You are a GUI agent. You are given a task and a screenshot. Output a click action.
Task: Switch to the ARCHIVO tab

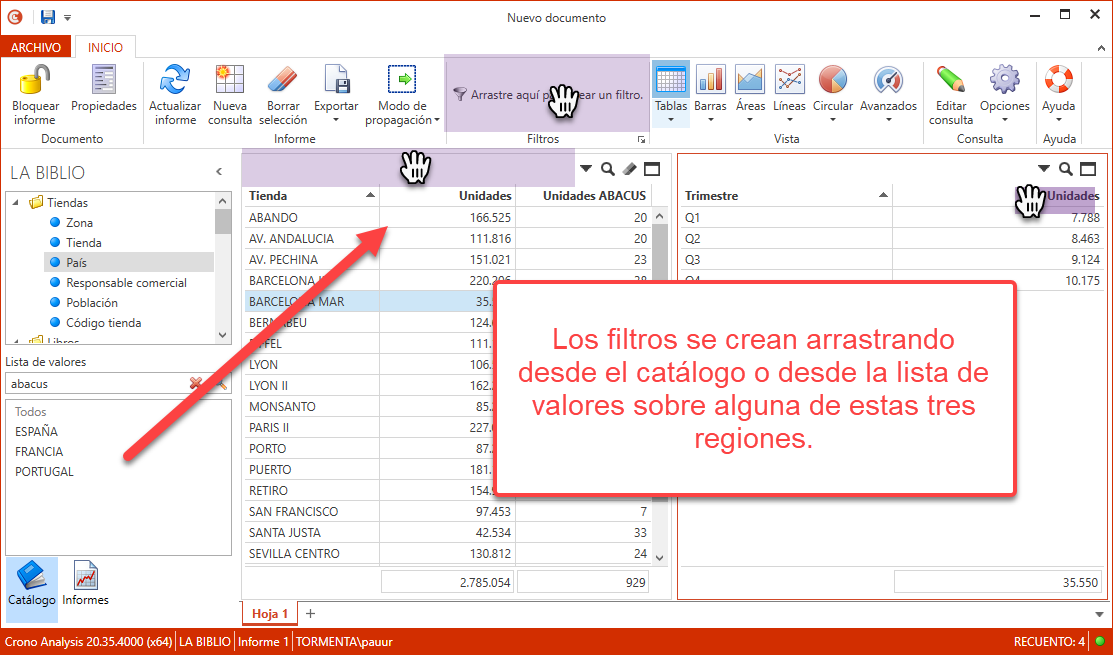pyautogui.click(x=37, y=46)
